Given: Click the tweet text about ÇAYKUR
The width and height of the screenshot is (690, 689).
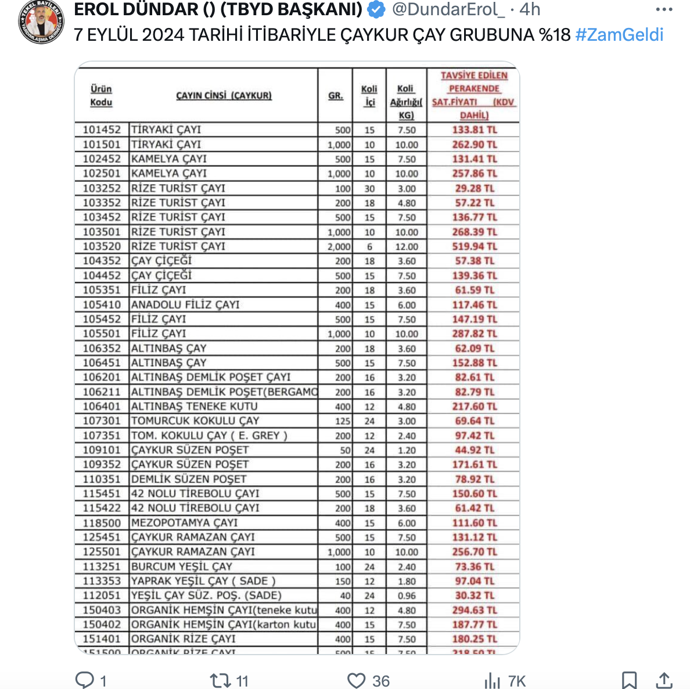Looking at the screenshot, I should (322, 35).
